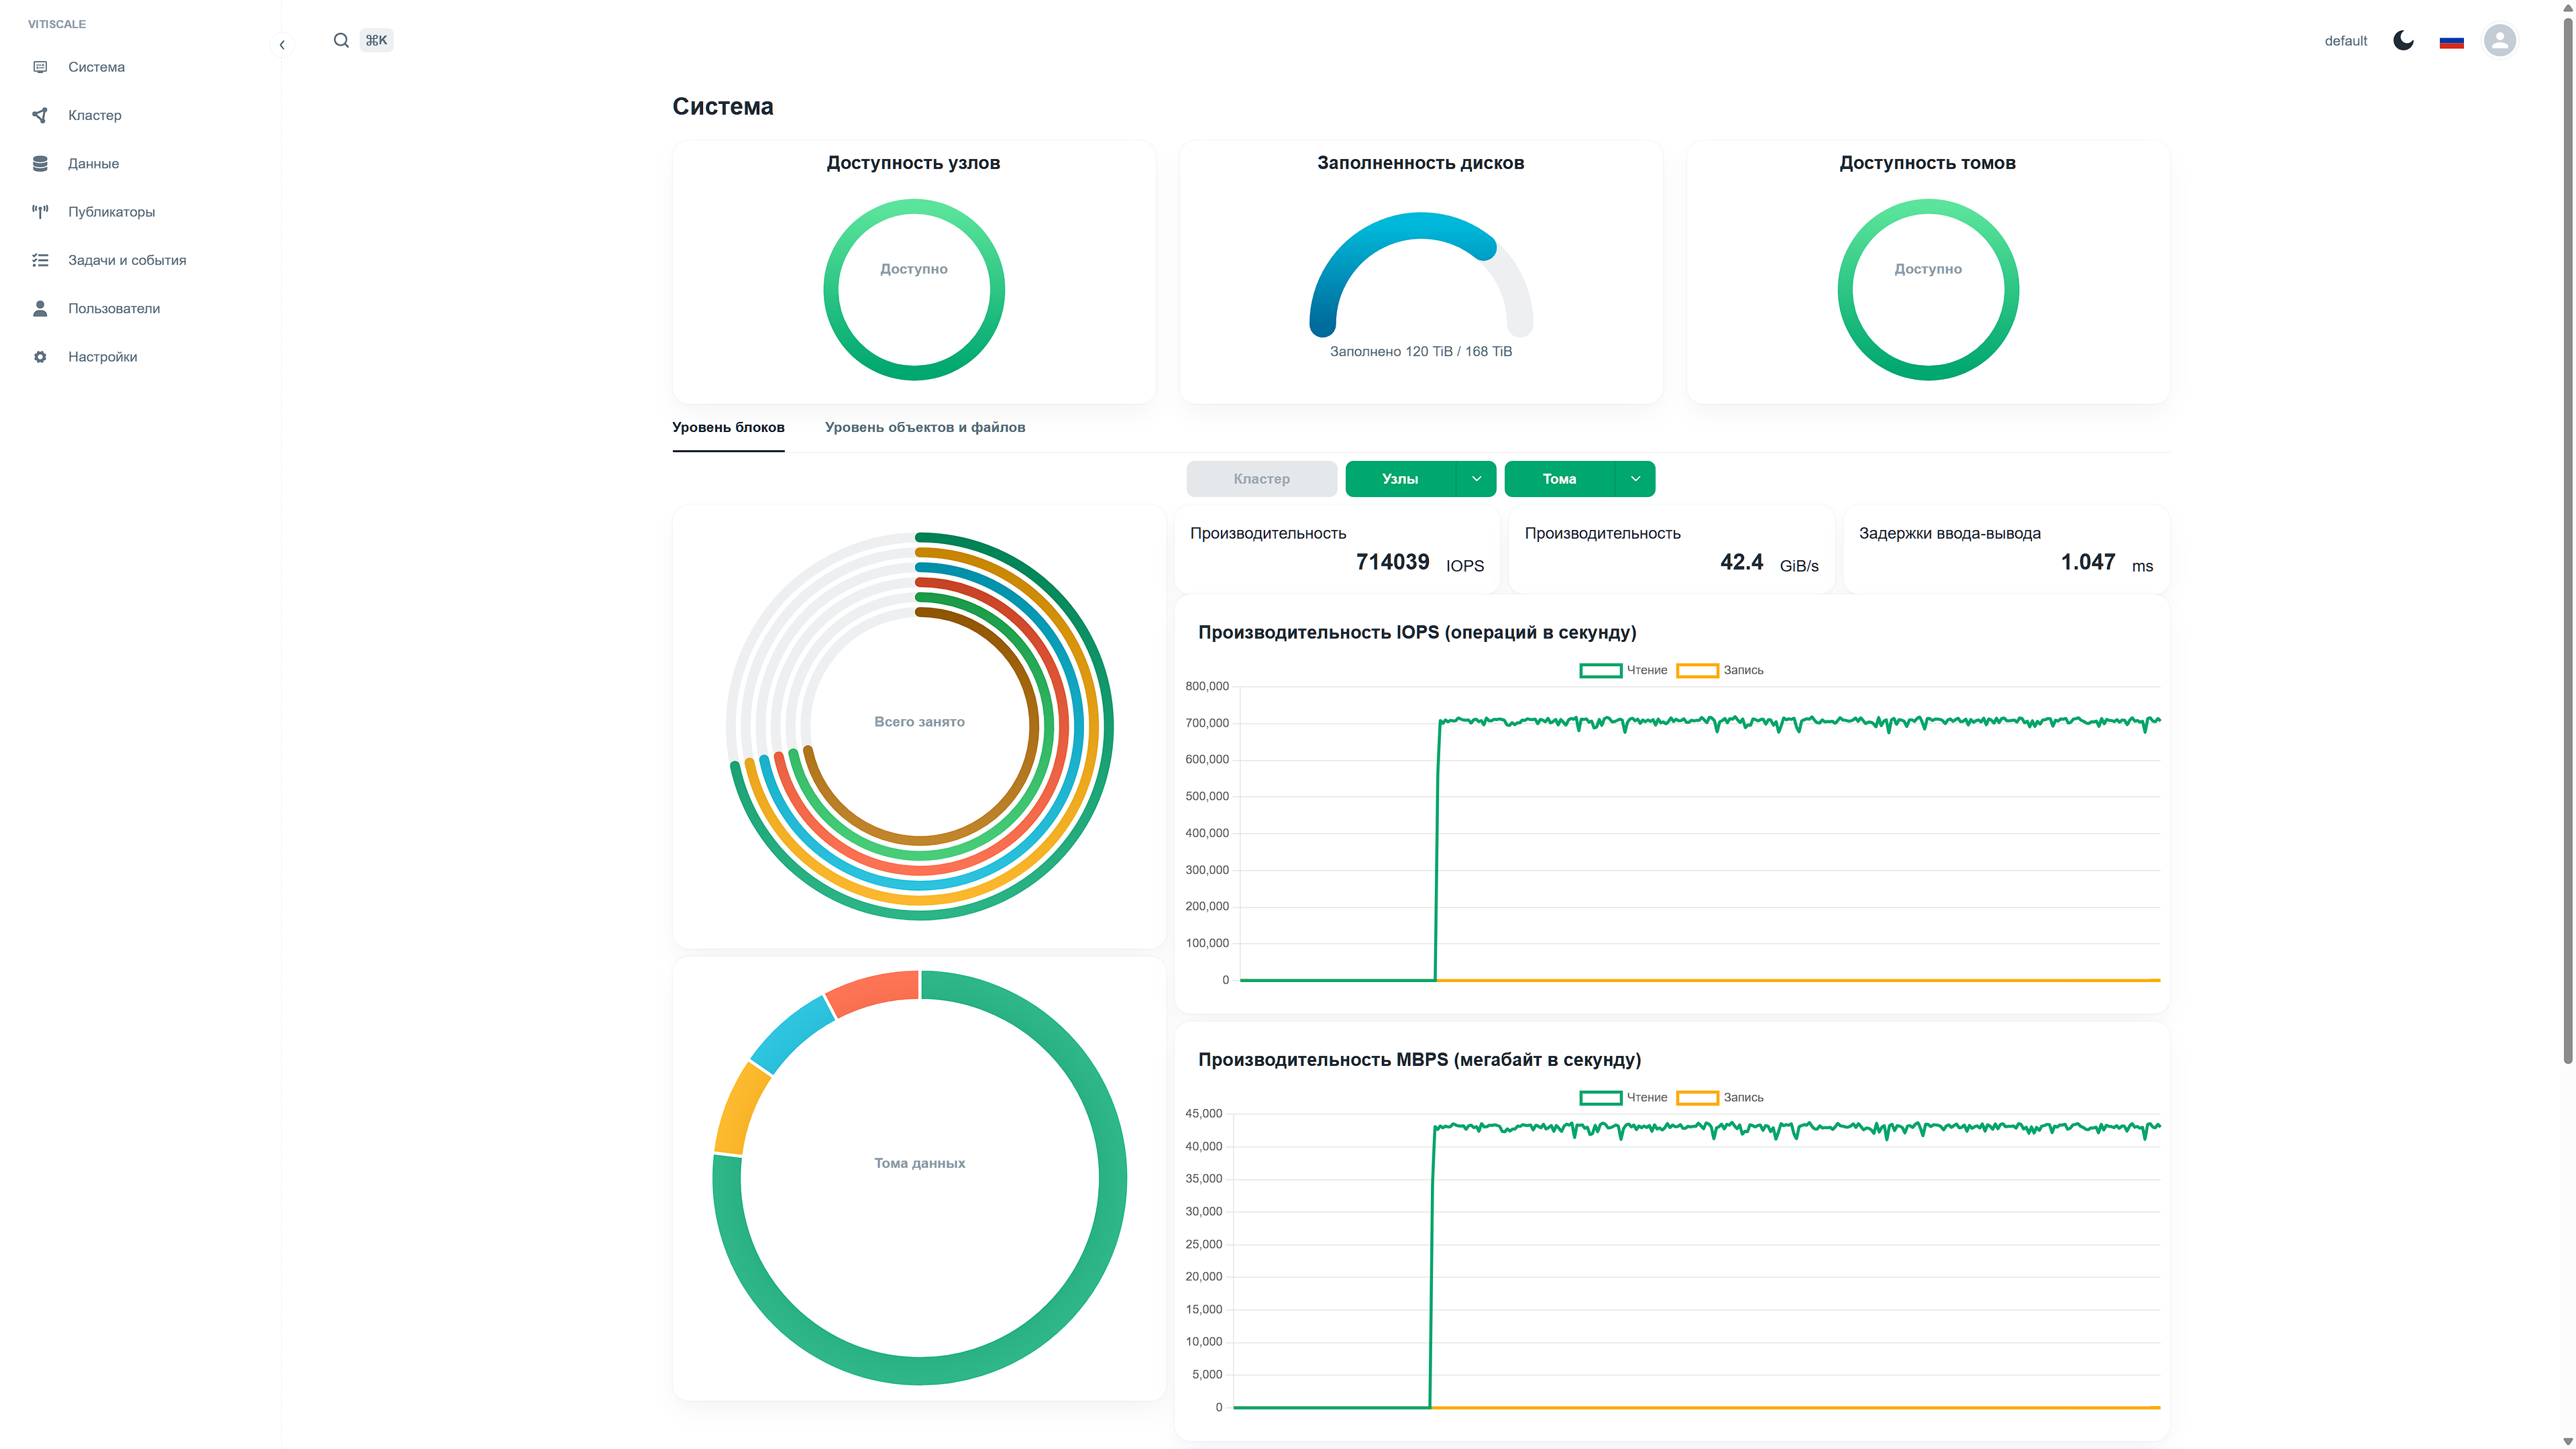2576x1449 pixels.
Task: Open the Данные section
Action: click(93, 163)
